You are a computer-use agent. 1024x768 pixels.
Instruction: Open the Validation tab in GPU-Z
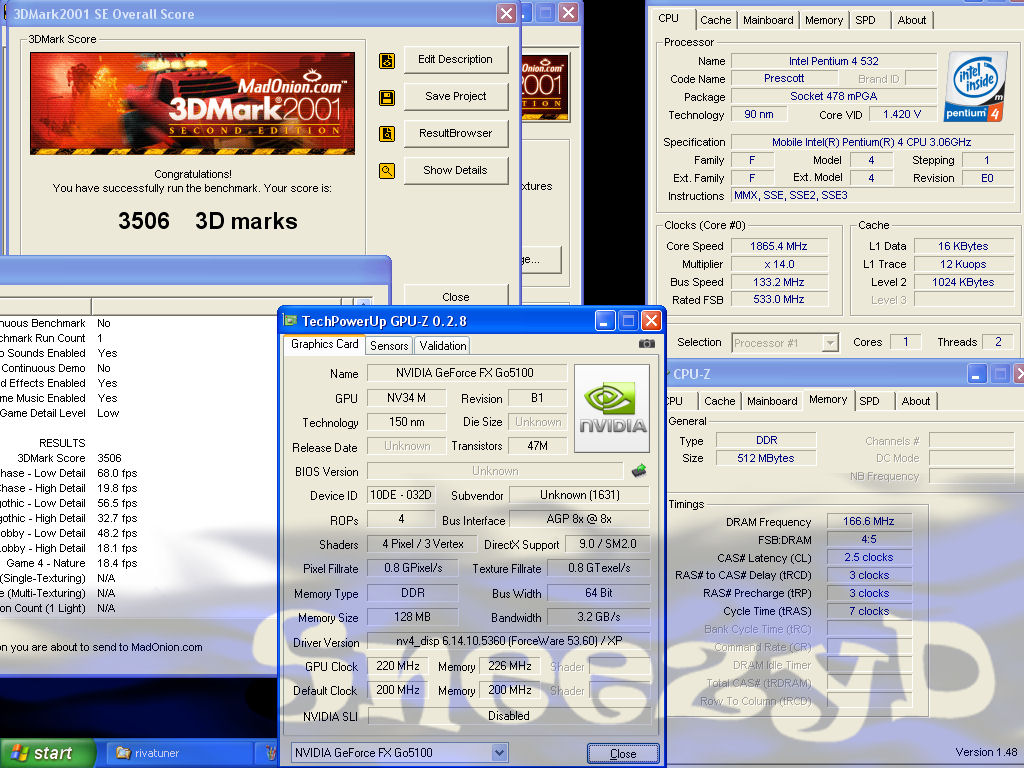443,346
